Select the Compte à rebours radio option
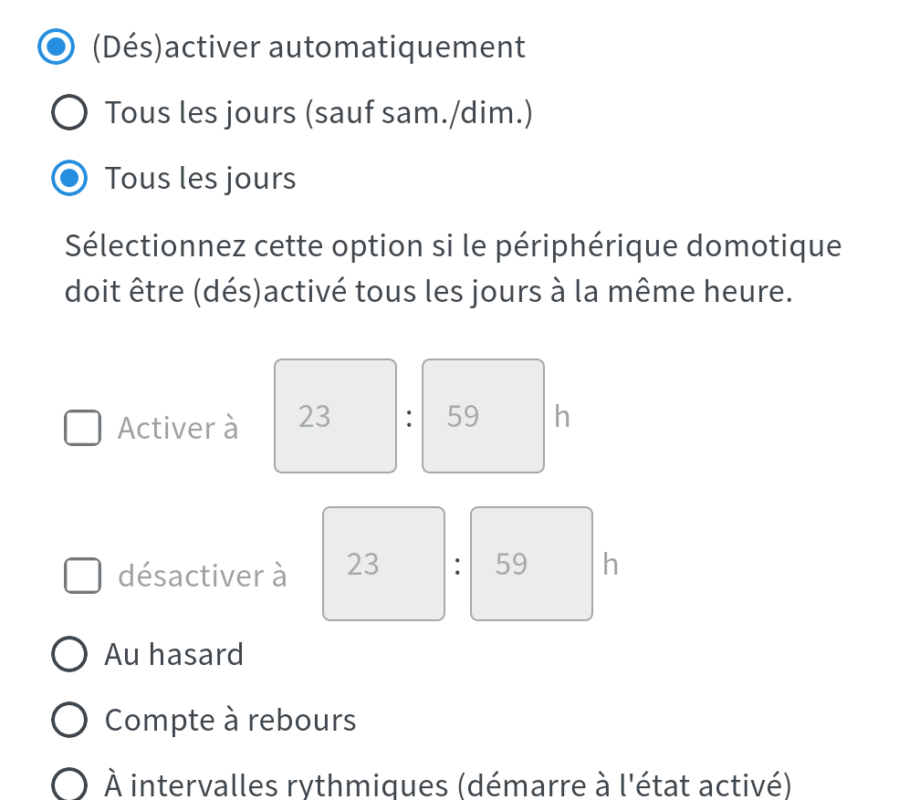Image resolution: width=920 pixels, height=800 pixels. (x=68, y=720)
